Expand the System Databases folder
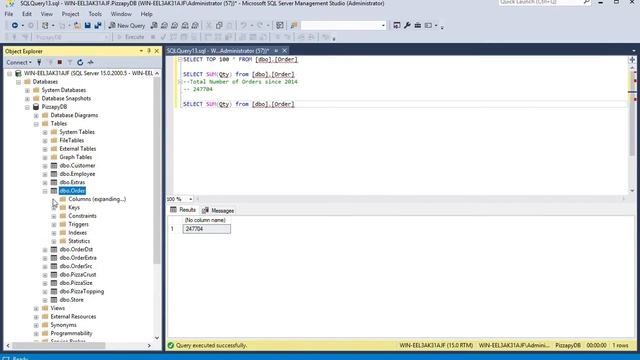This screenshot has height=360, width=640. click(x=27, y=90)
